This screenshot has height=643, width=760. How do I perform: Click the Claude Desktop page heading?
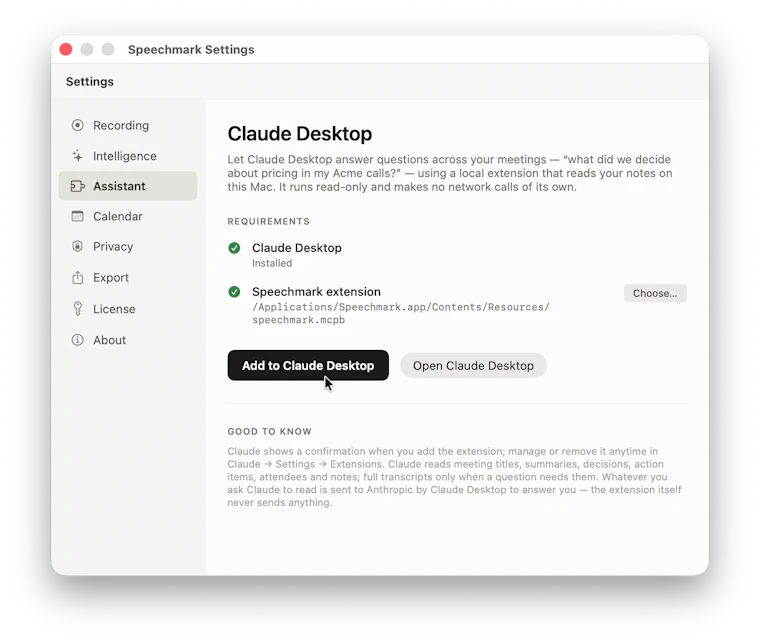click(300, 134)
